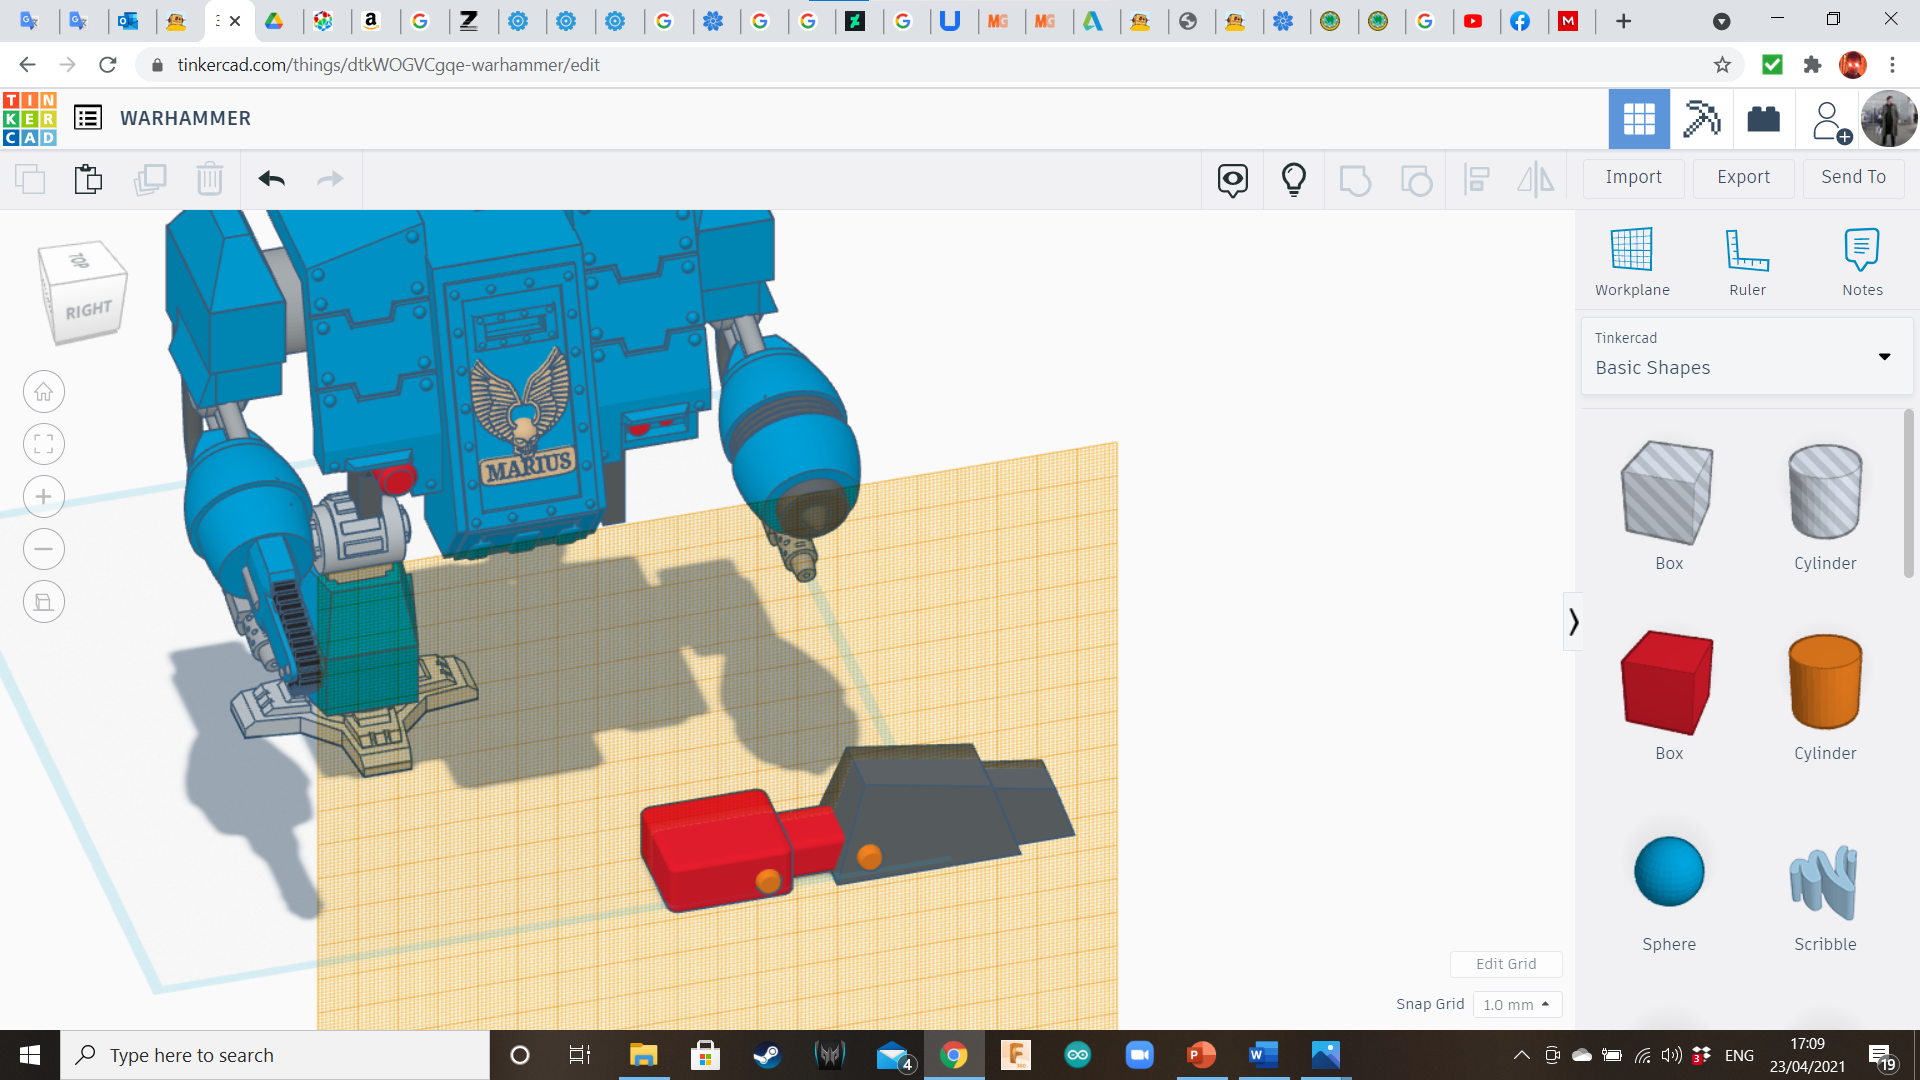Screen dimensions: 1920x1080
Task: Click the Paste clipboard icon
Action: coord(88,179)
